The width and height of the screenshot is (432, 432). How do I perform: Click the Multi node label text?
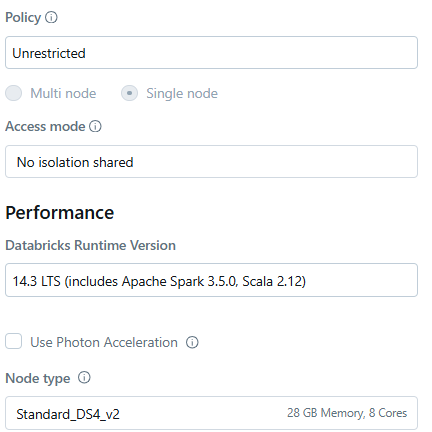point(63,93)
